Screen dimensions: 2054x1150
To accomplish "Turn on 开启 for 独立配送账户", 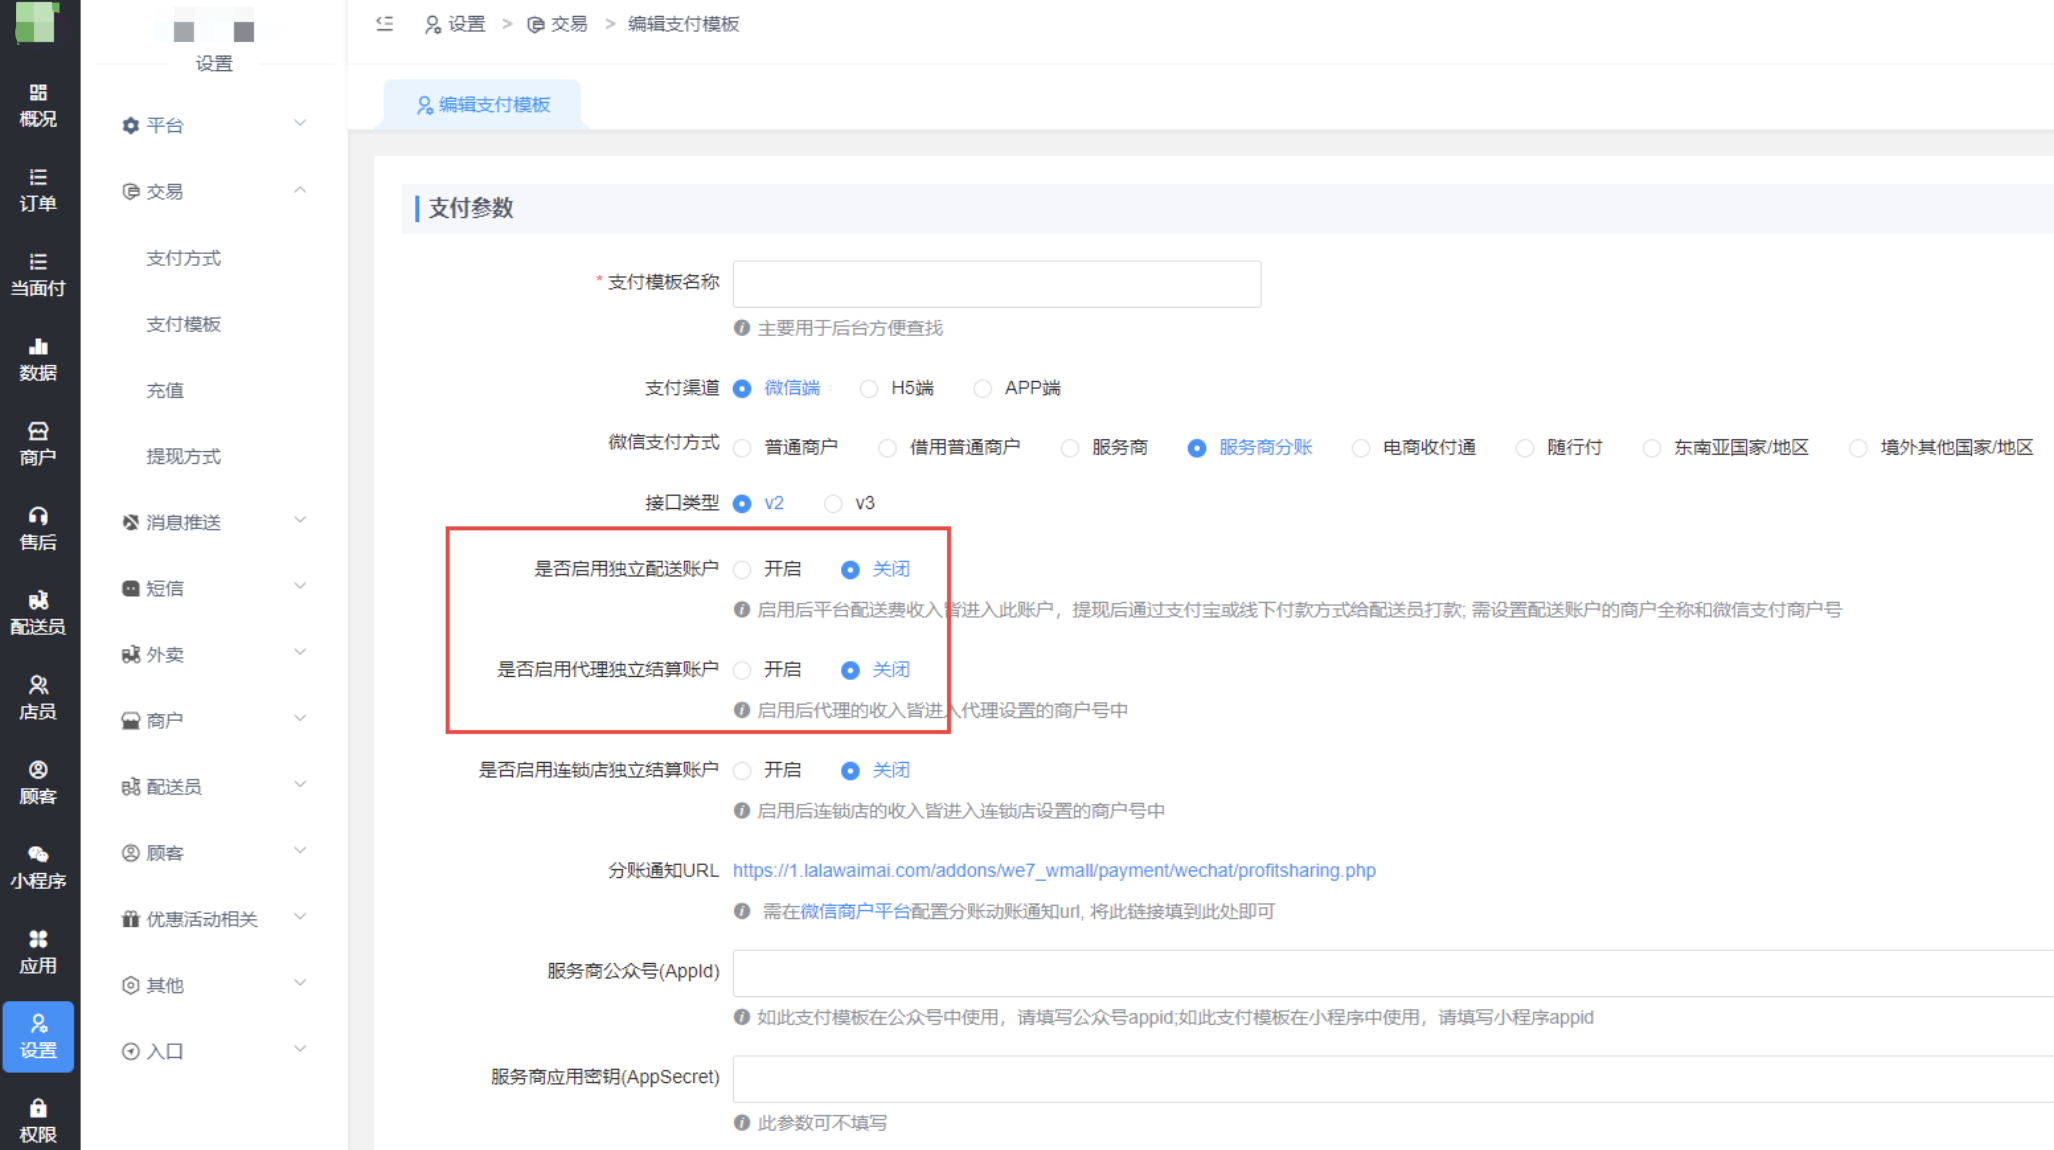I will (742, 570).
